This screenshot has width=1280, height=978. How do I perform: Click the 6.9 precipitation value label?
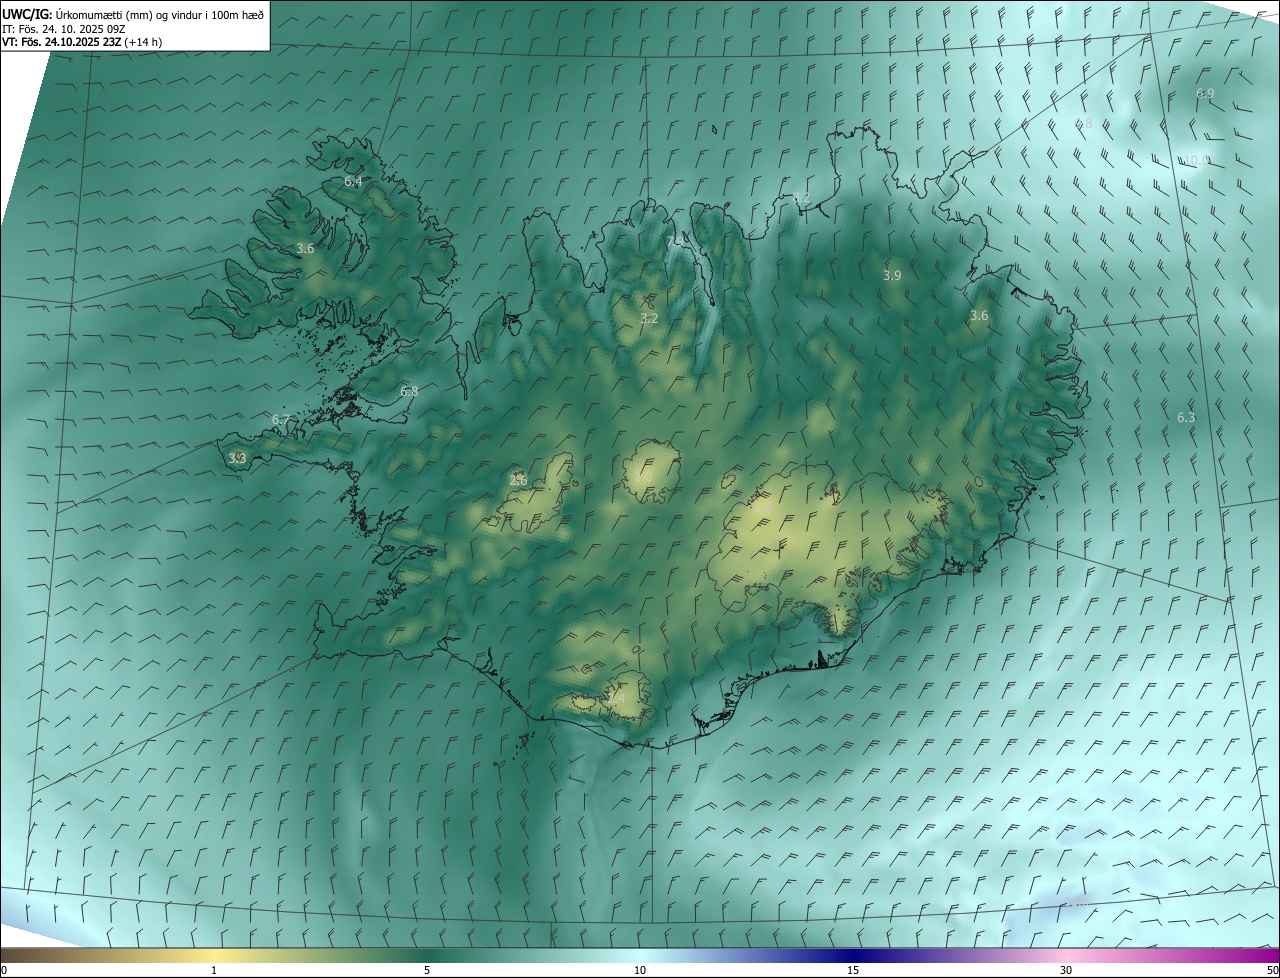[x=1205, y=94]
